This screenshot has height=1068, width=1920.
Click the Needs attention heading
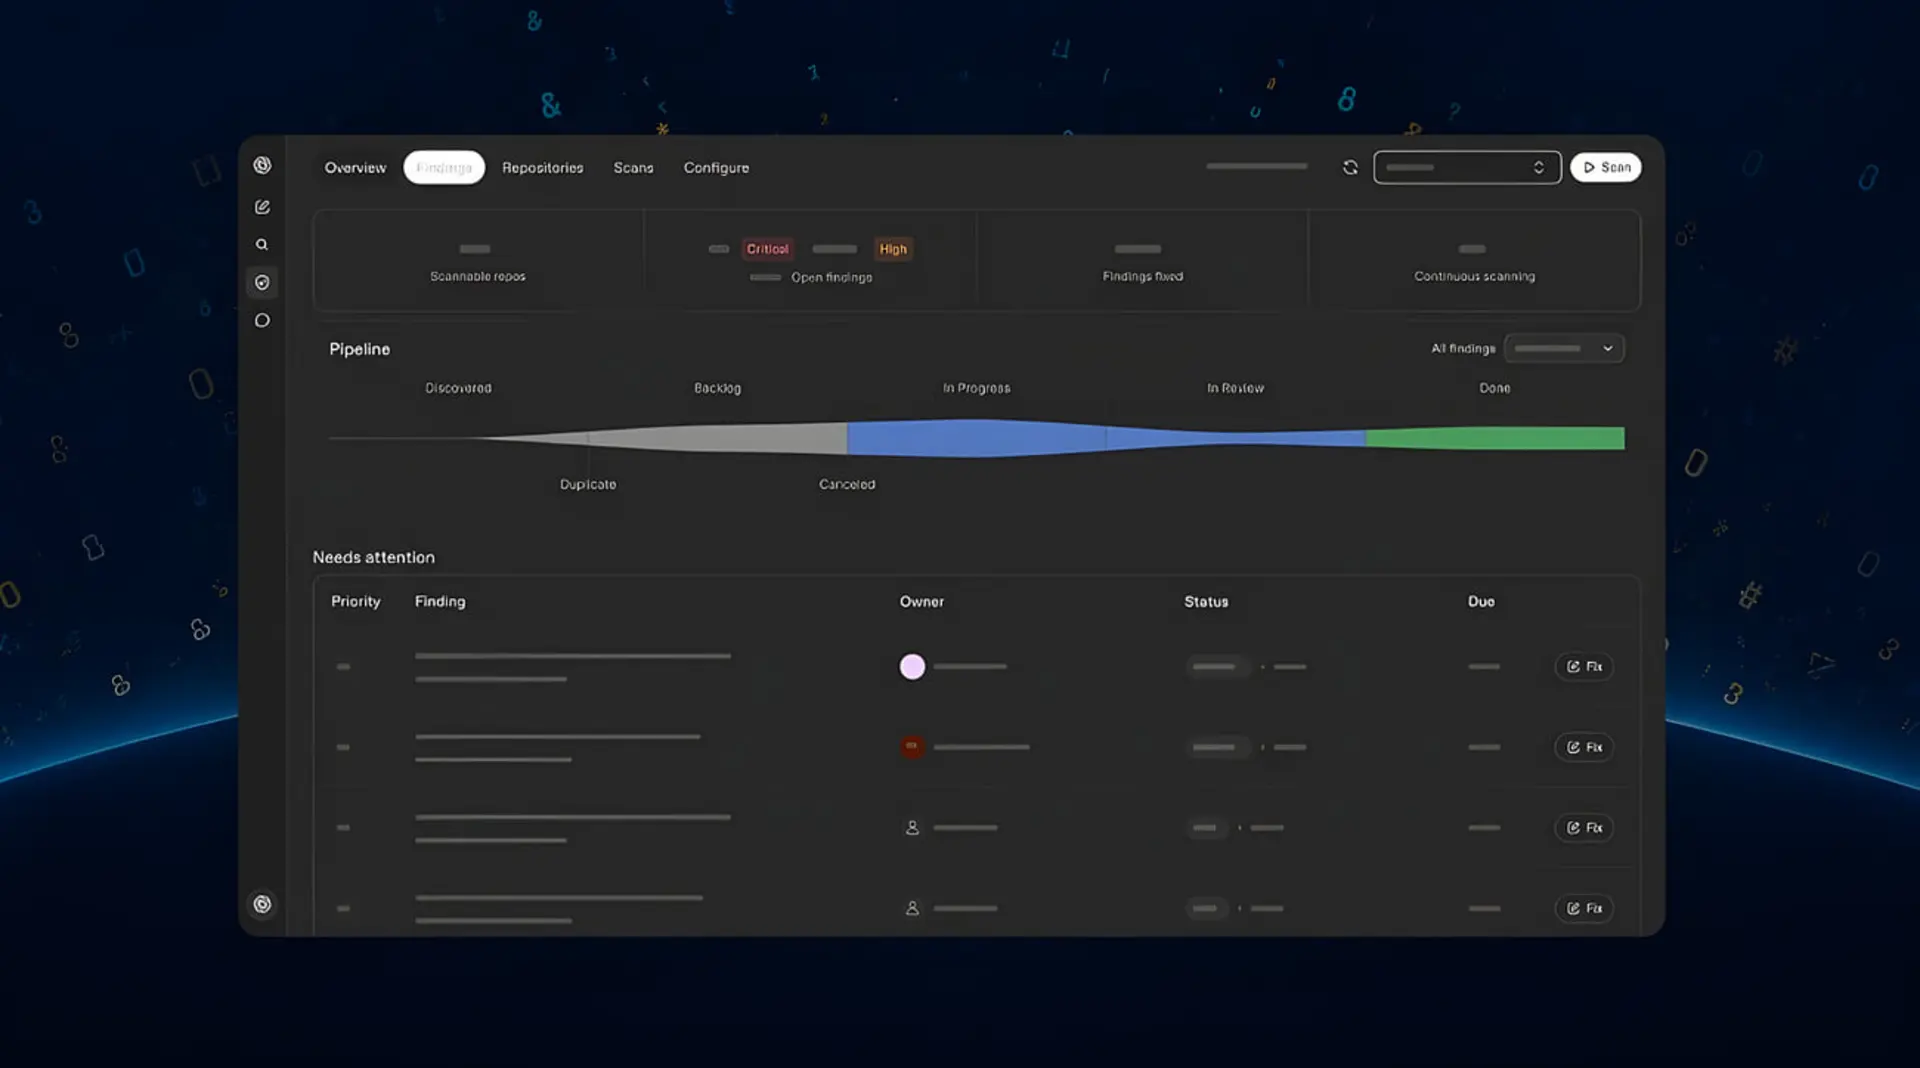[374, 557]
